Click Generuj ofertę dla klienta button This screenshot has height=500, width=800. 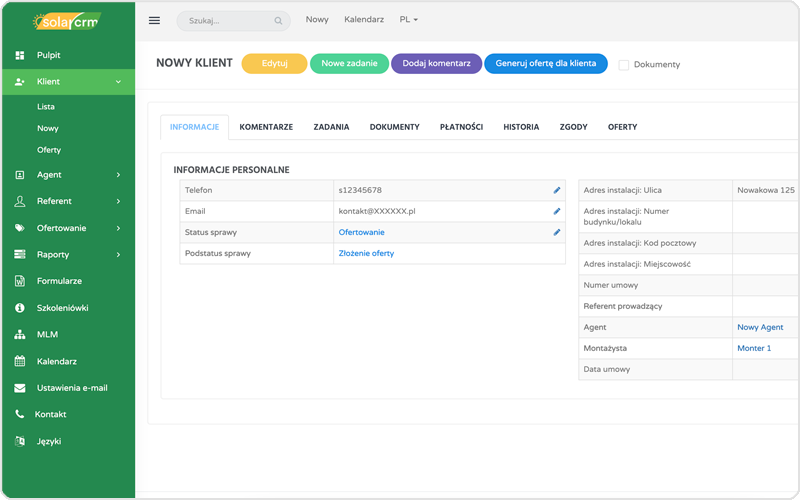click(x=545, y=64)
